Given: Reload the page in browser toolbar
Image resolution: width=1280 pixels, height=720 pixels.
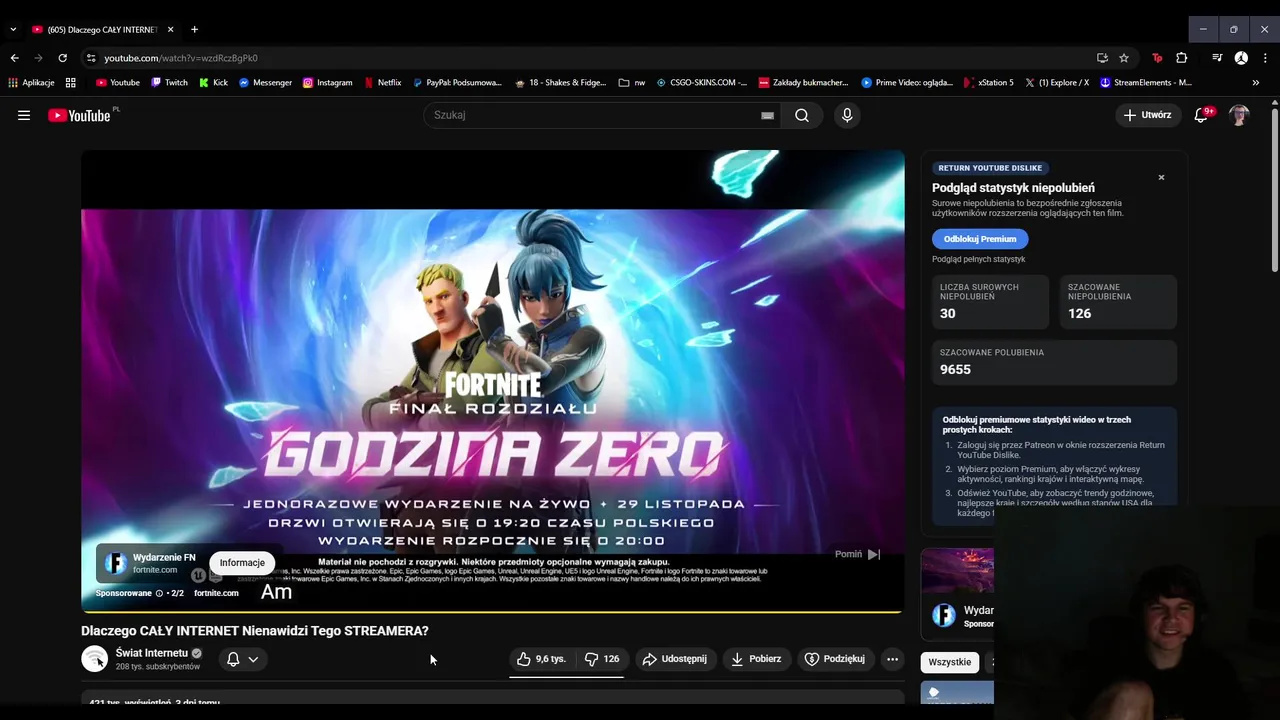Looking at the screenshot, I should [x=62, y=58].
